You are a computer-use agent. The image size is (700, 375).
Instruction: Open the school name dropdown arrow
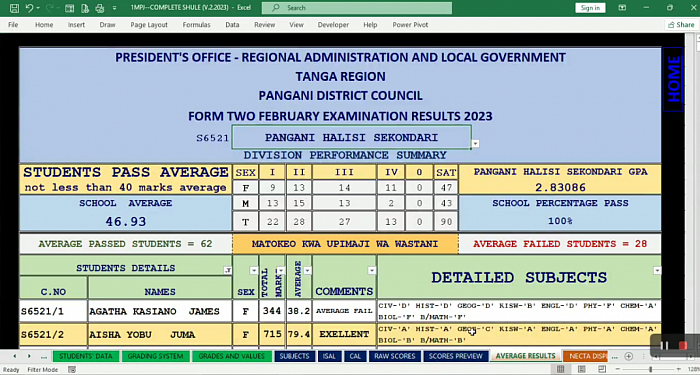point(475,144)
